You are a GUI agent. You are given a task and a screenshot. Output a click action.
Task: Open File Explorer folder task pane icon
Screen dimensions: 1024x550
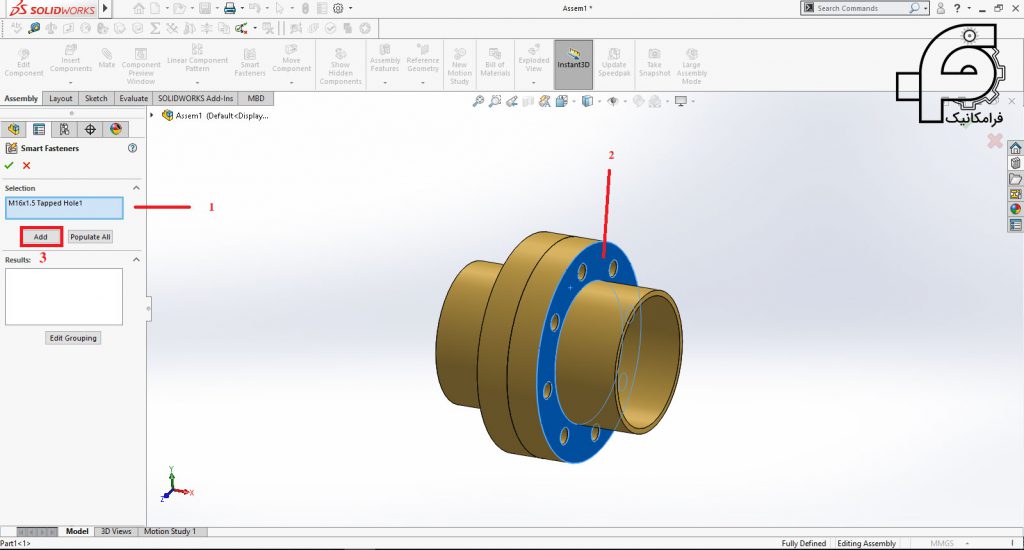[x=1016, y=179]
